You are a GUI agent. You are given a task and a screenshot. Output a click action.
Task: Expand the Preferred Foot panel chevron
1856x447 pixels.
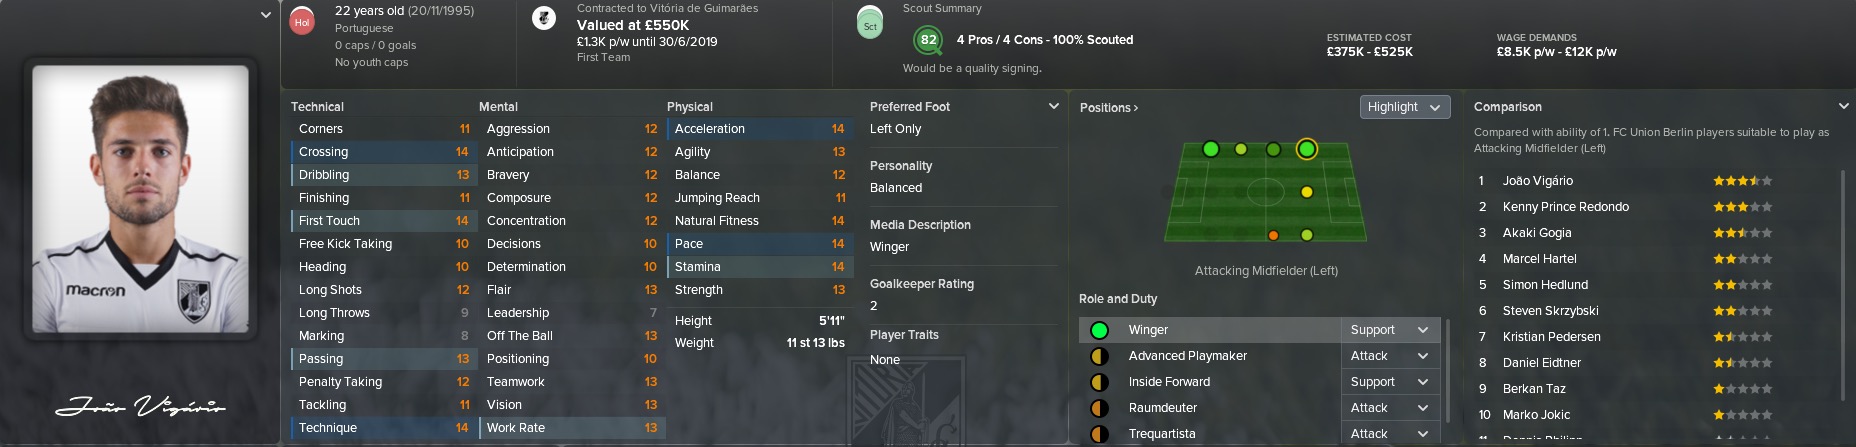[x=1053, y=106]
